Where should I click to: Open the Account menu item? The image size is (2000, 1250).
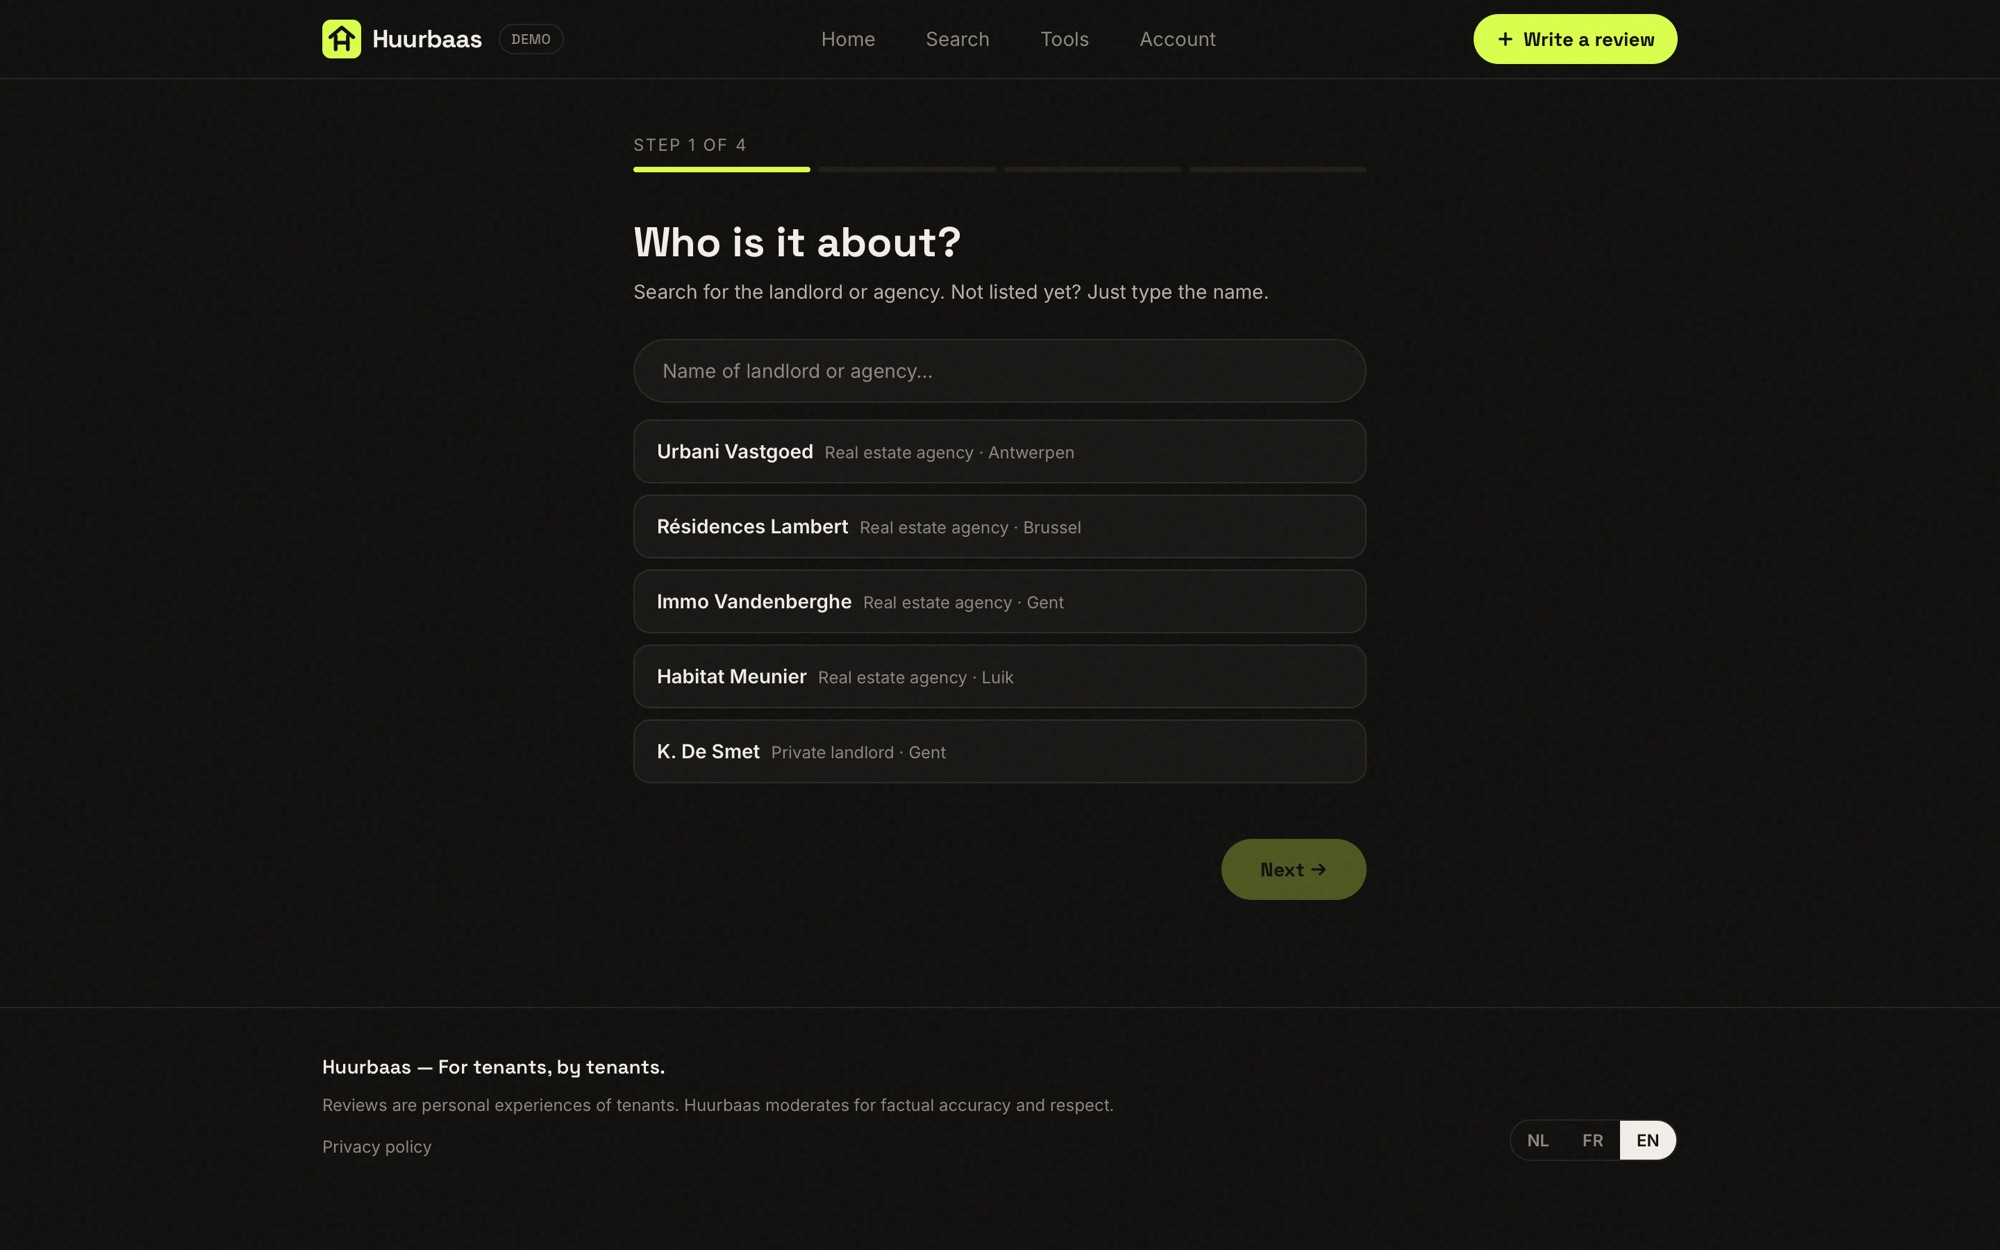click(1177, 39)
